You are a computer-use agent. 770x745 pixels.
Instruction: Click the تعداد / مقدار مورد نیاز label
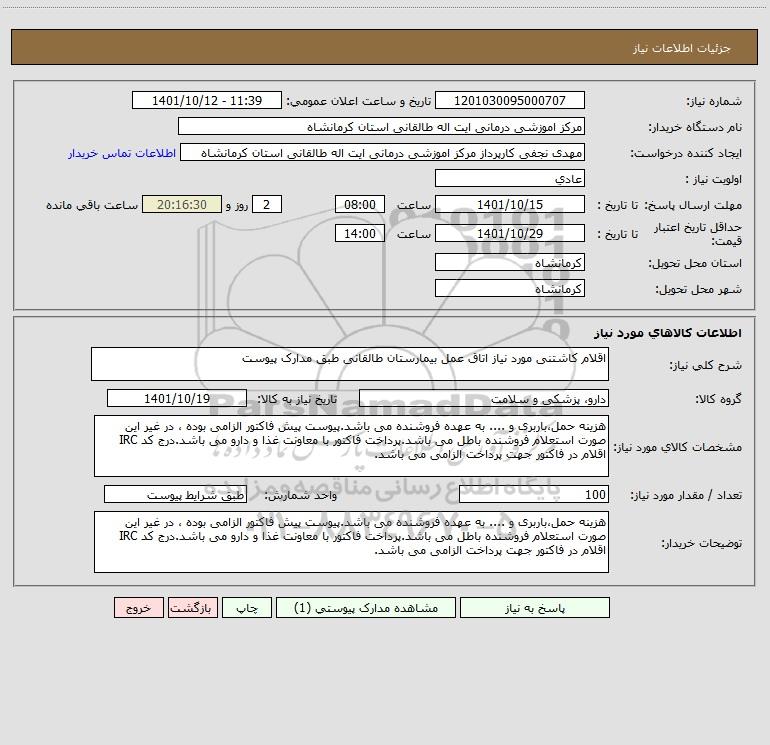click(686, 495)
